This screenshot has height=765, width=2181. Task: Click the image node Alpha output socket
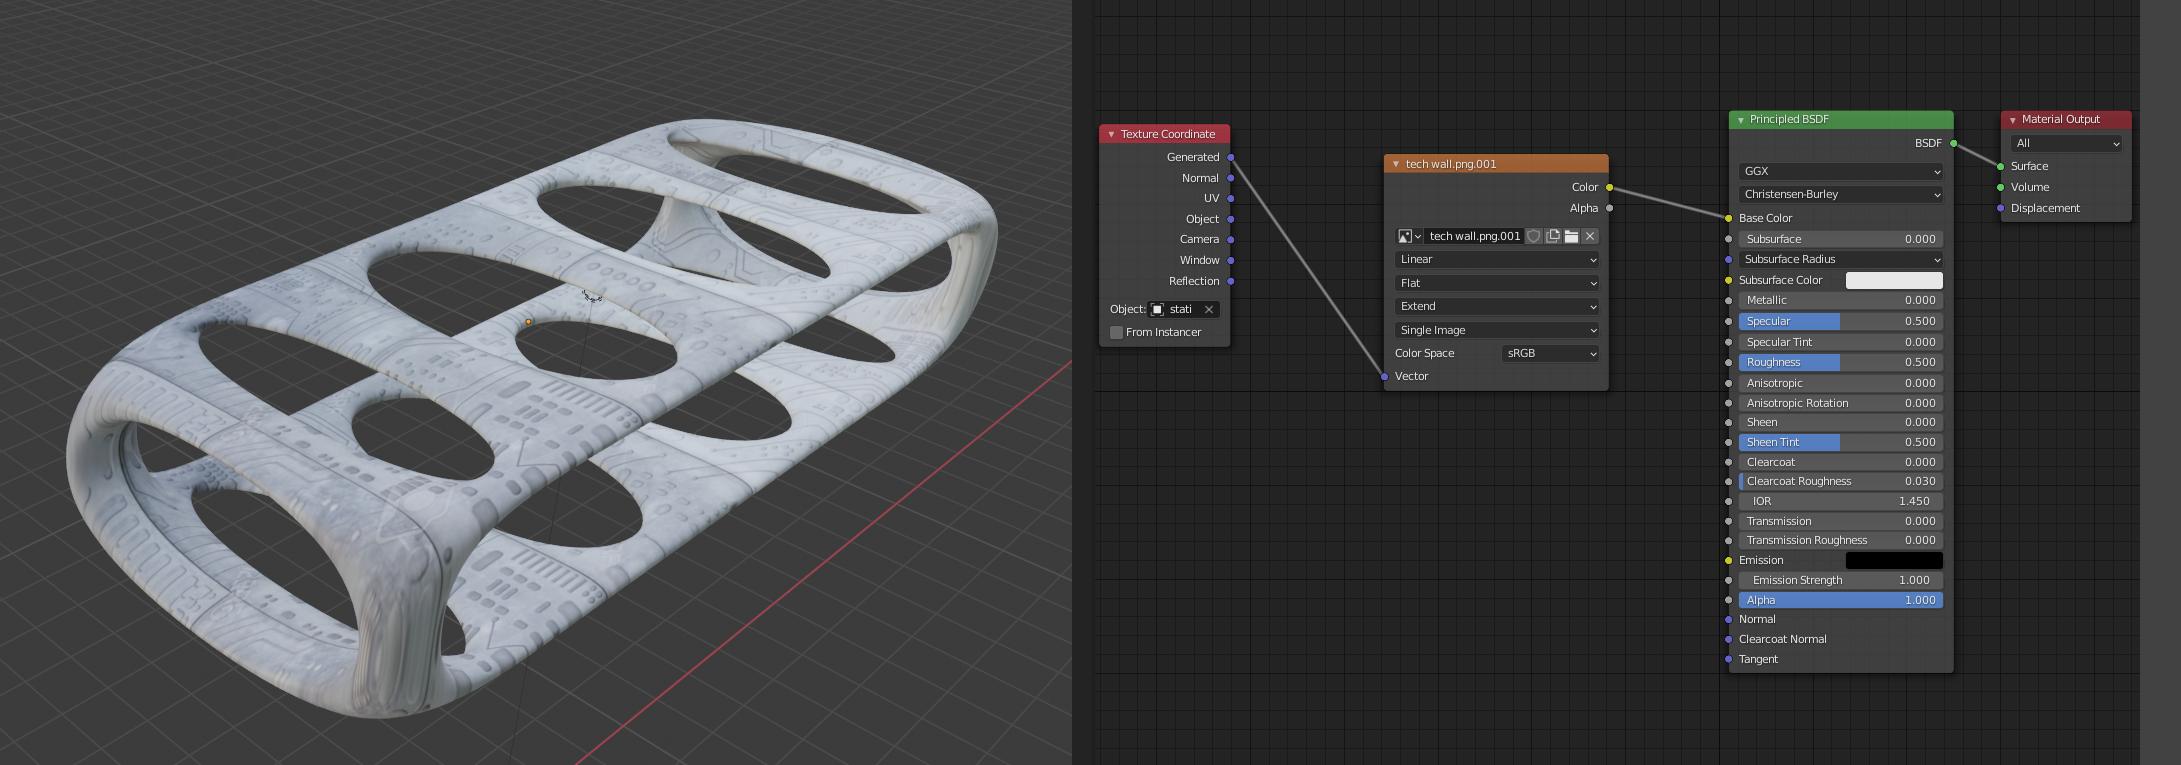pos(1609,208)
